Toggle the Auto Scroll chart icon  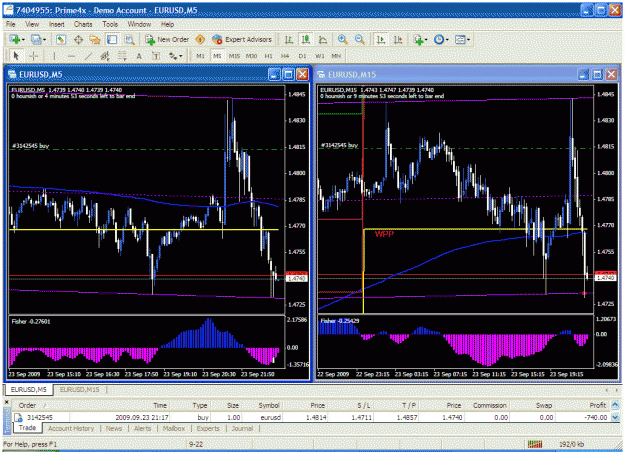381,39
